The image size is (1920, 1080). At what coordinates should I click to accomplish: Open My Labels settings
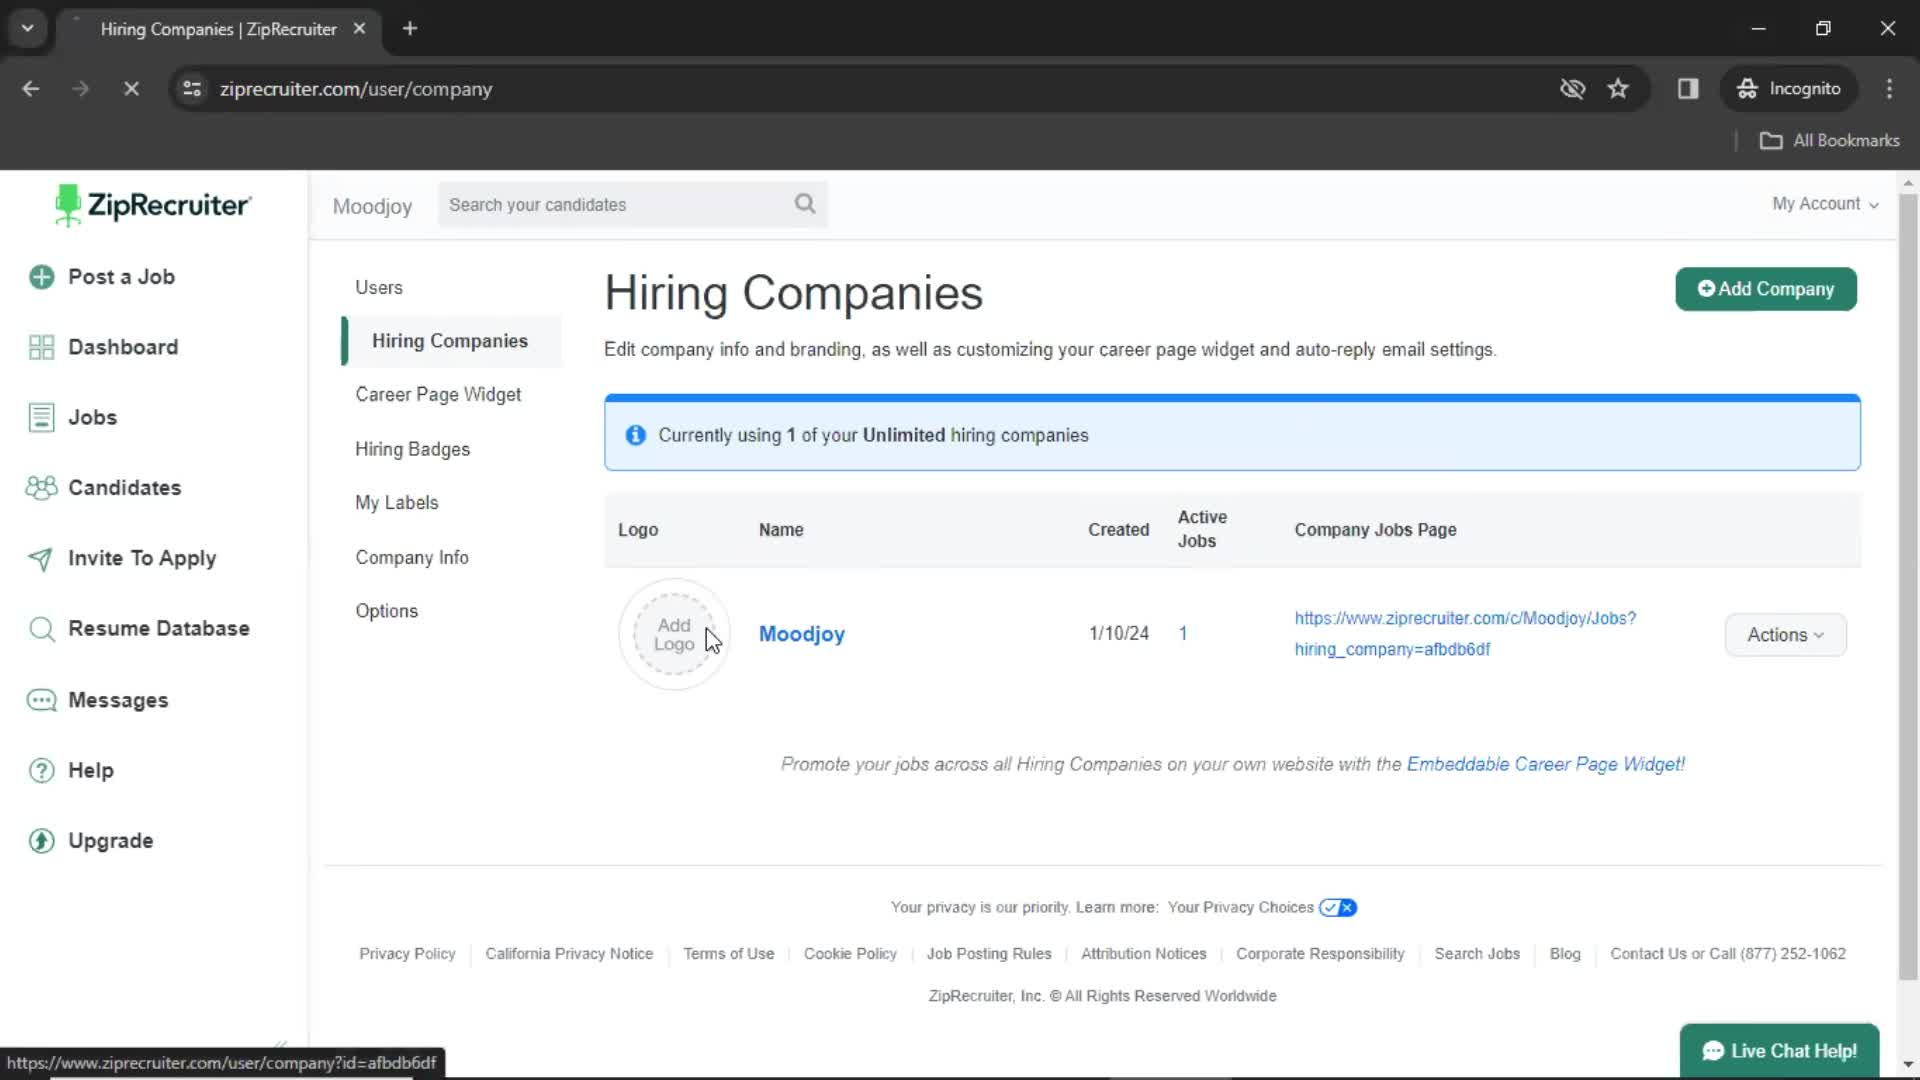[x=397, y=503]
